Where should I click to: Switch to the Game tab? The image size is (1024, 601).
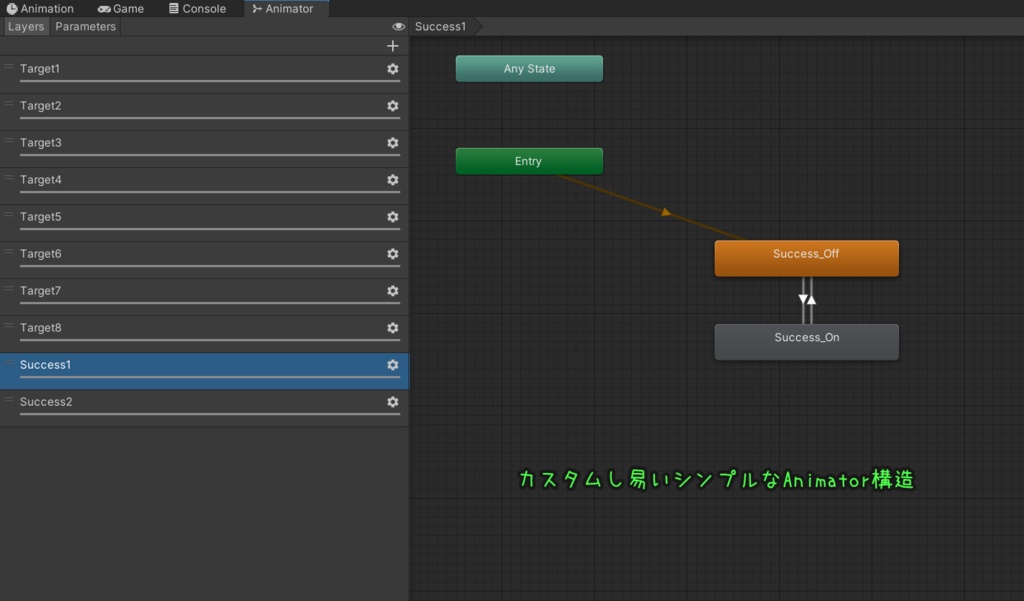[121, 8]
